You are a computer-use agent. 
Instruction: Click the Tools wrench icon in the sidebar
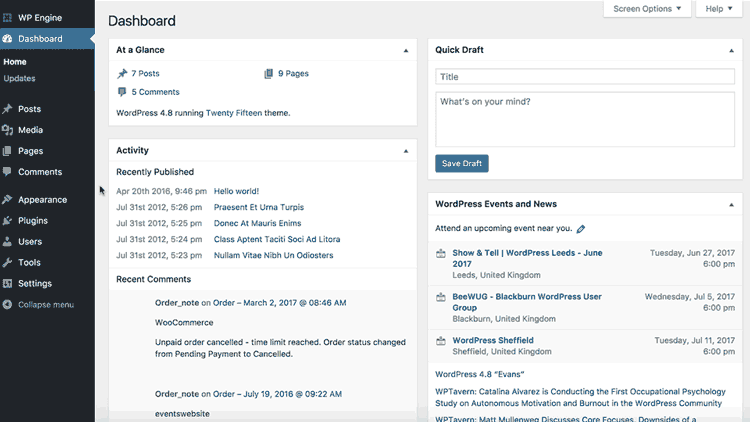[x=7, y=262]
